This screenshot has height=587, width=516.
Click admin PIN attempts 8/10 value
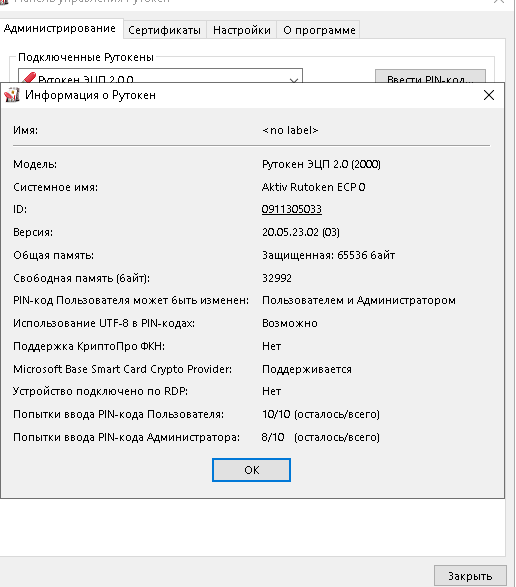tap(321, 437)
